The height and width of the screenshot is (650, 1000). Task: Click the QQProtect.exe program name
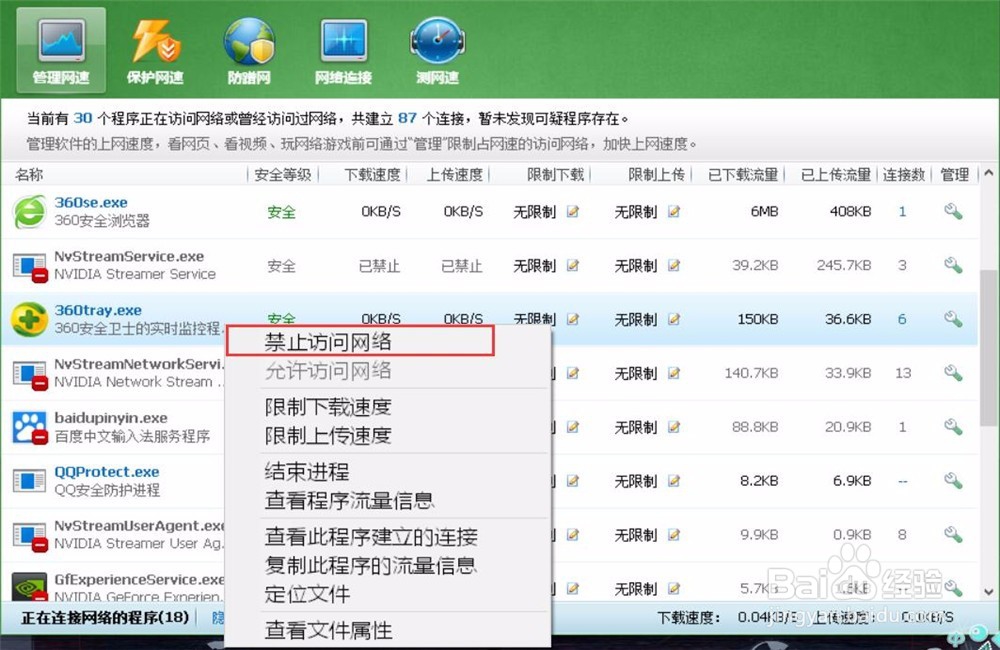[107, 472]
